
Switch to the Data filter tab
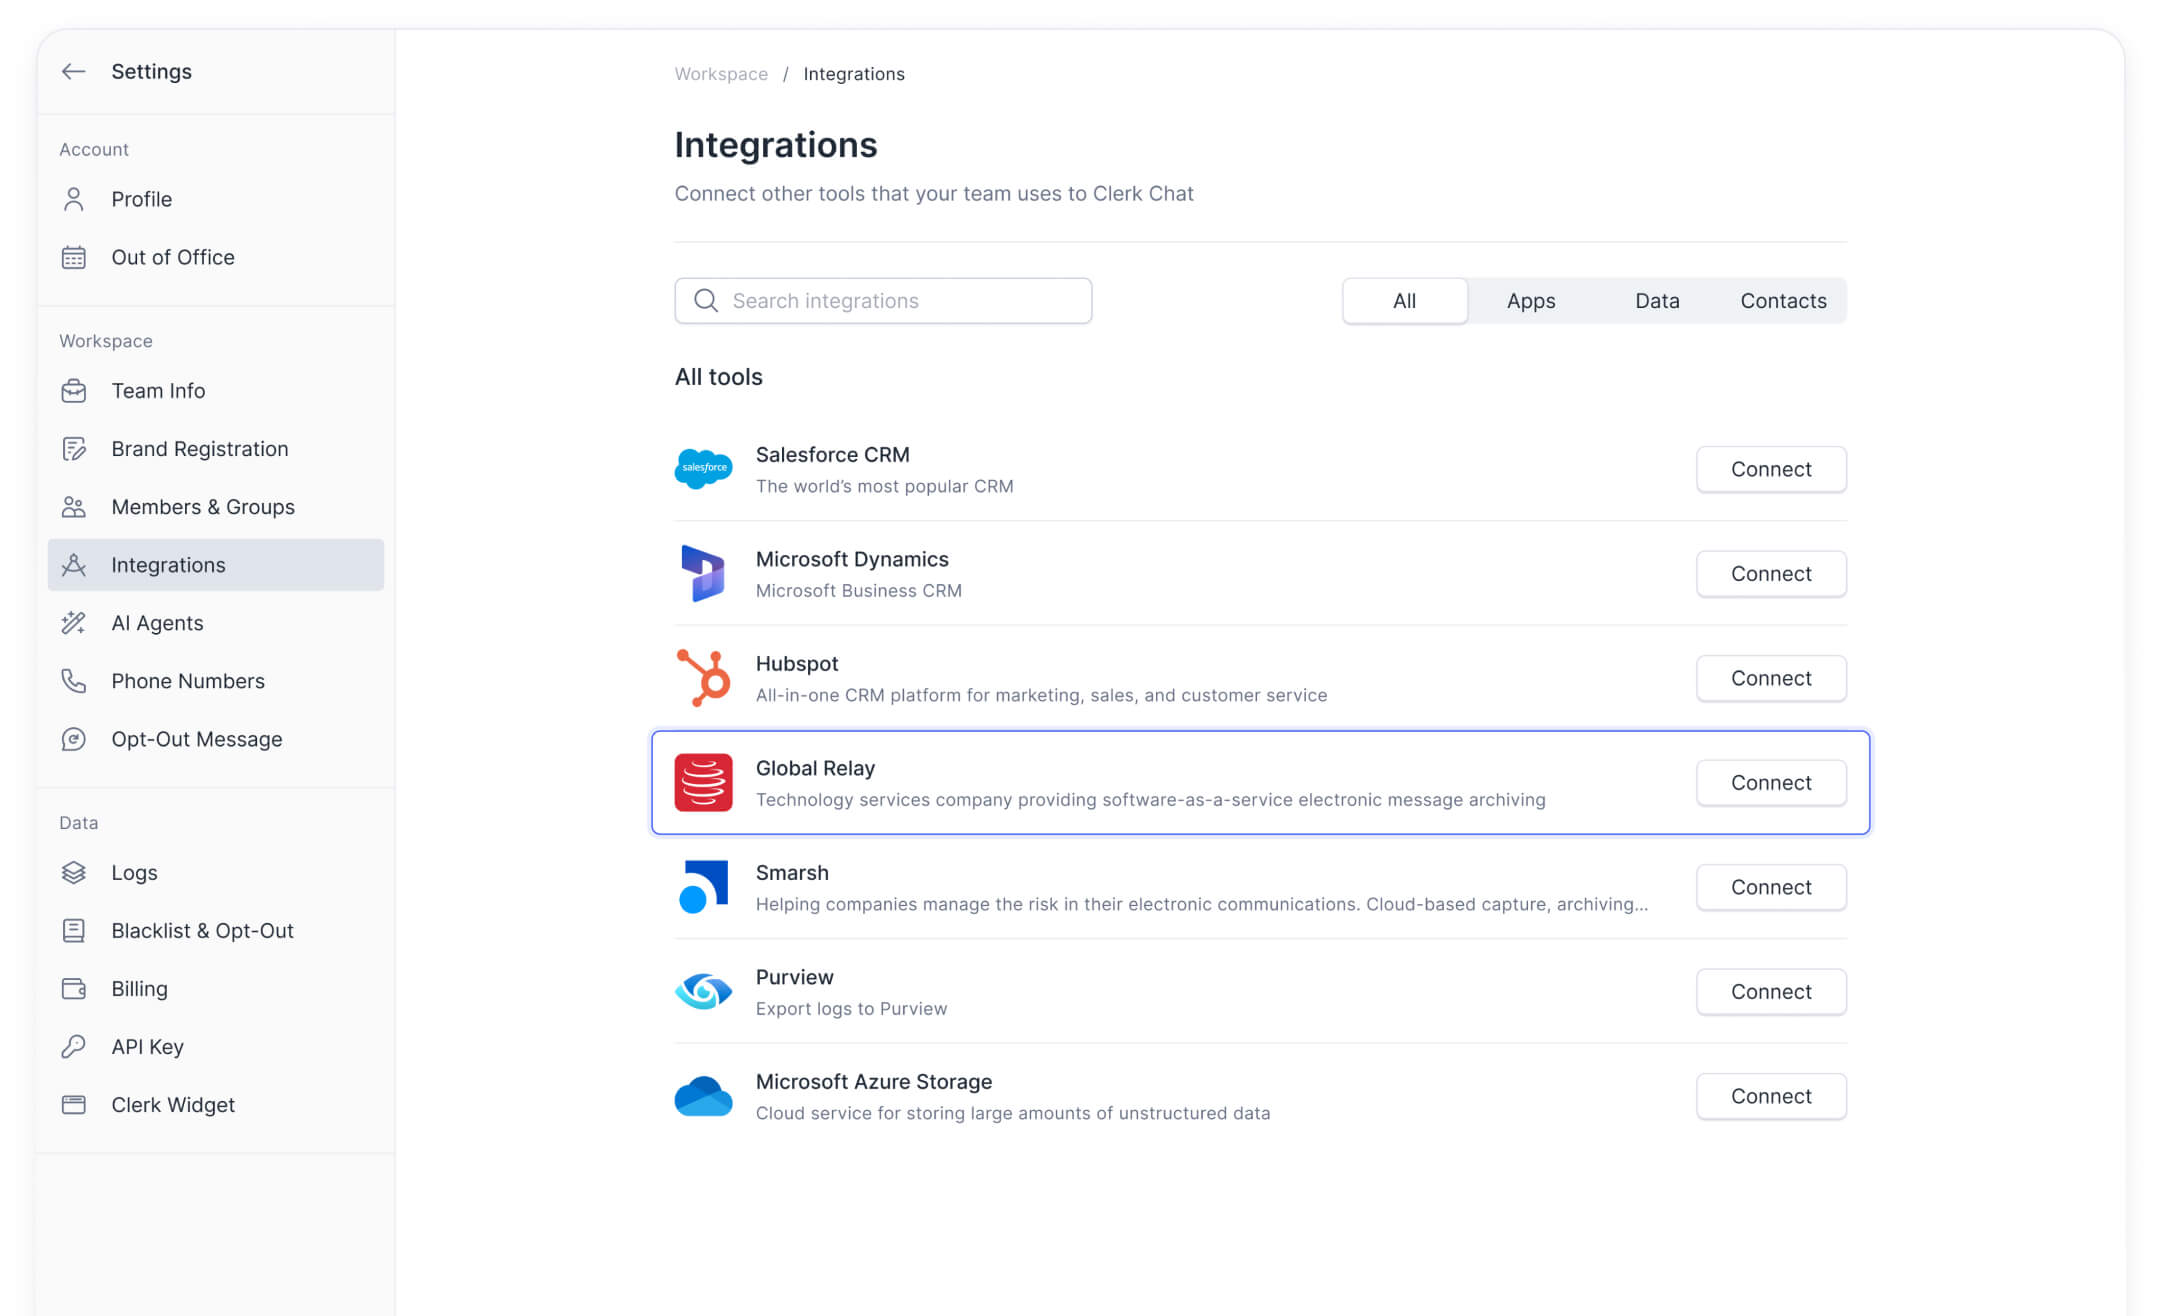pyautogui.click(x=1657, y=301)
